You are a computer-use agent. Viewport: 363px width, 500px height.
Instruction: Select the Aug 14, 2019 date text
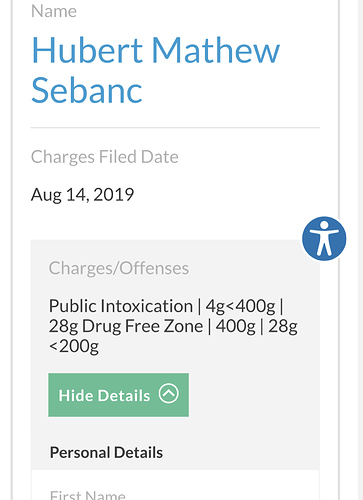[x=82, y=195]
